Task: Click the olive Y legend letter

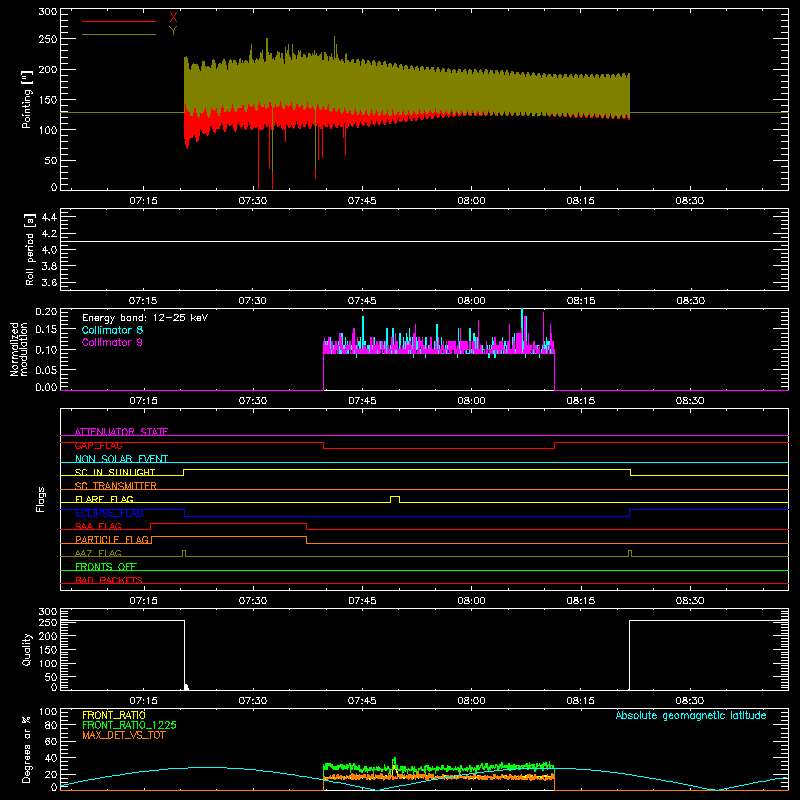Action: pos(173,31)
